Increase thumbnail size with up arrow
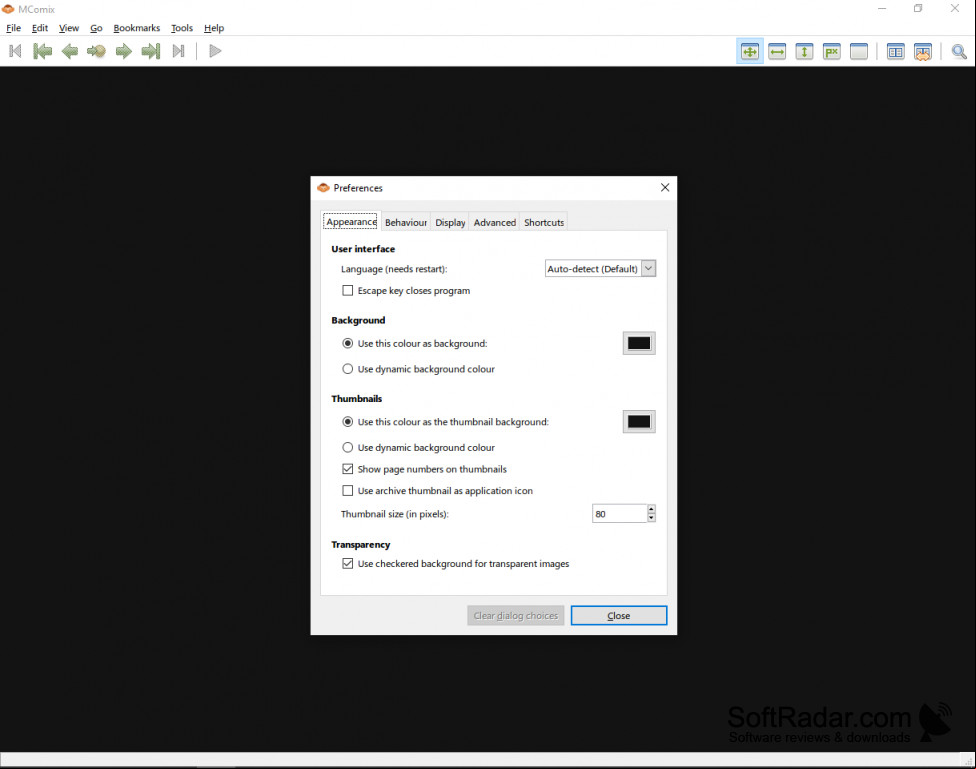The width and height of the screenshot is (976, 769). [x=651, y=509]
